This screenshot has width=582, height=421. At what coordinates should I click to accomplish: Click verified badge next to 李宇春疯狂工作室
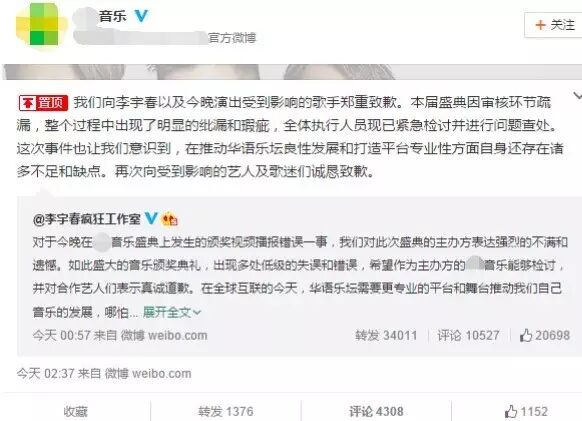151,218
